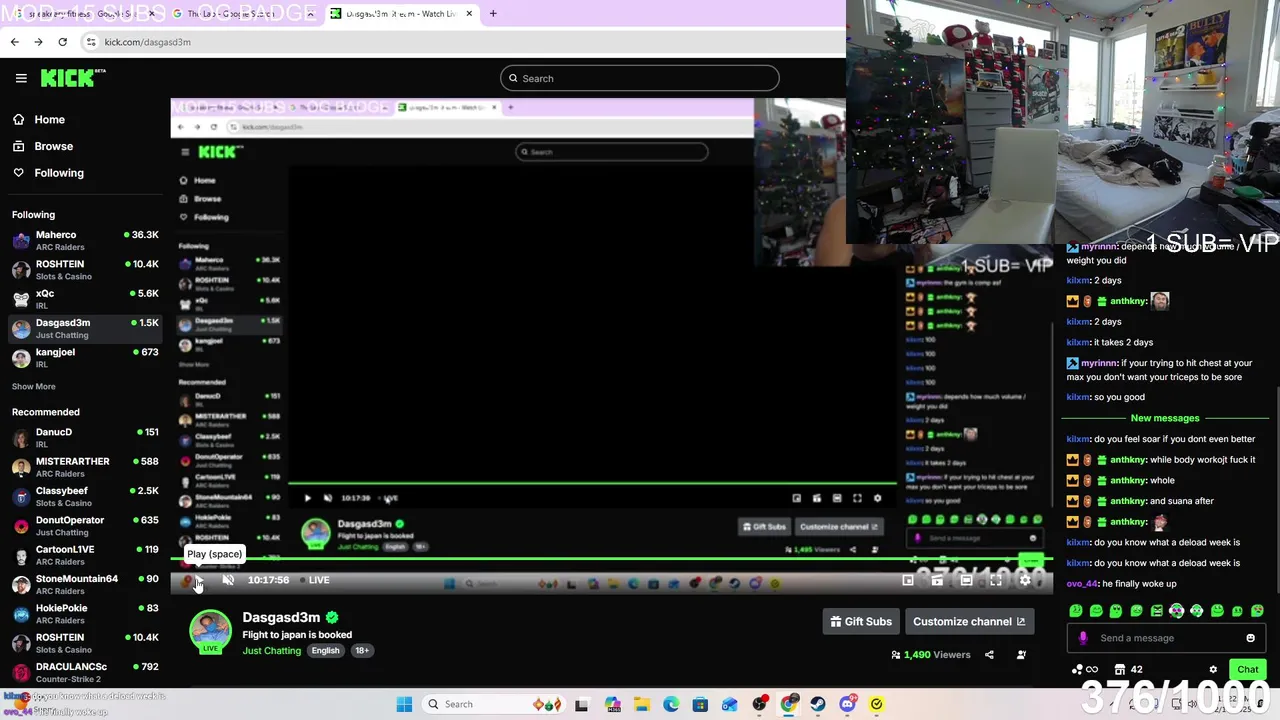1280x720 pixels.
Task: Click the Gift Subs button
Action: [x=861, y=622]
